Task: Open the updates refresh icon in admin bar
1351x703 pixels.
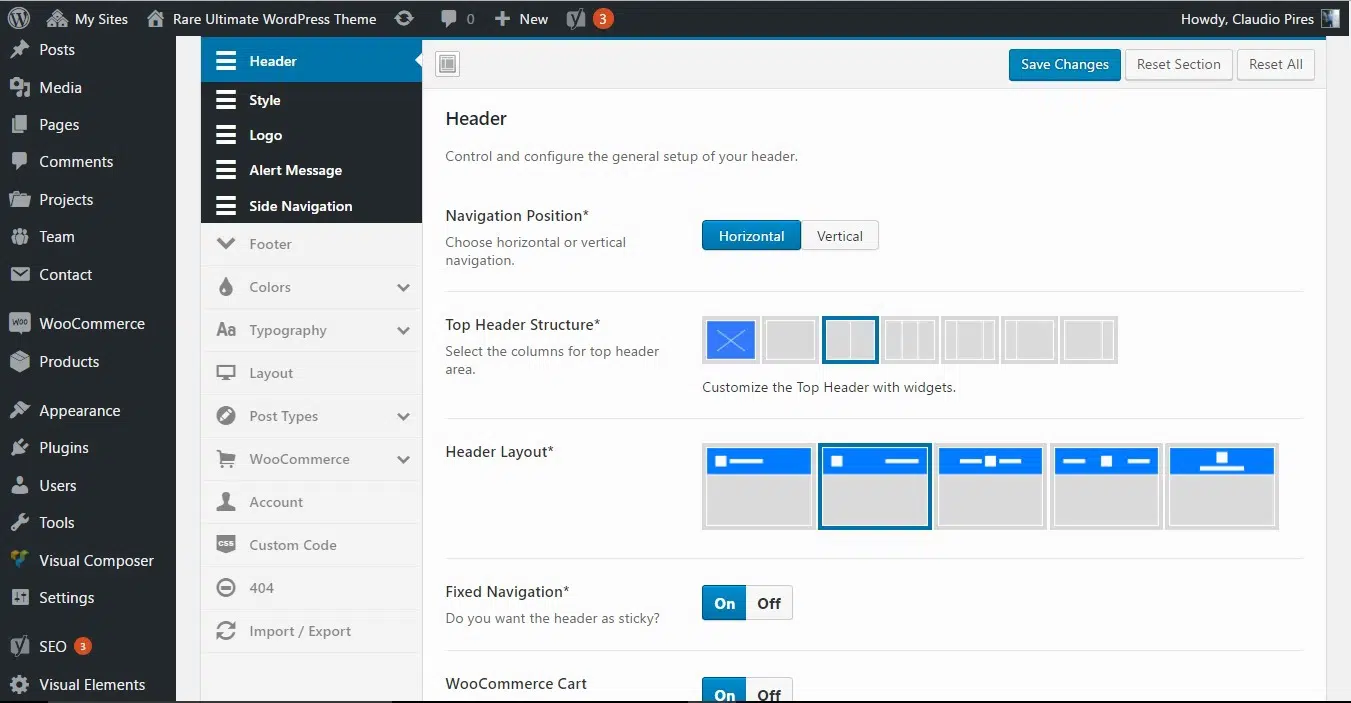Action: [403, 18]
